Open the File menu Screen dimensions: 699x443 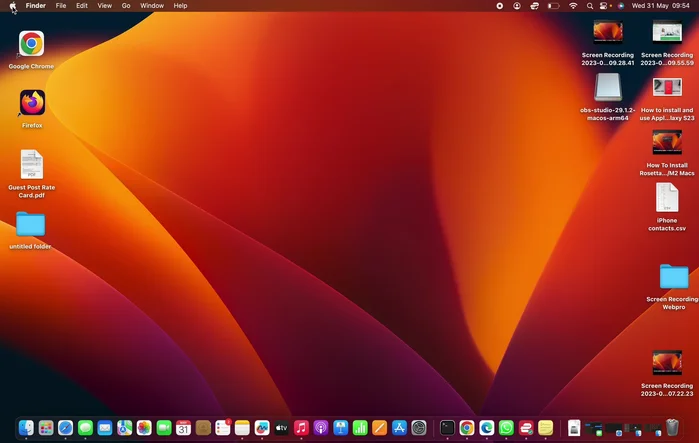61,6
